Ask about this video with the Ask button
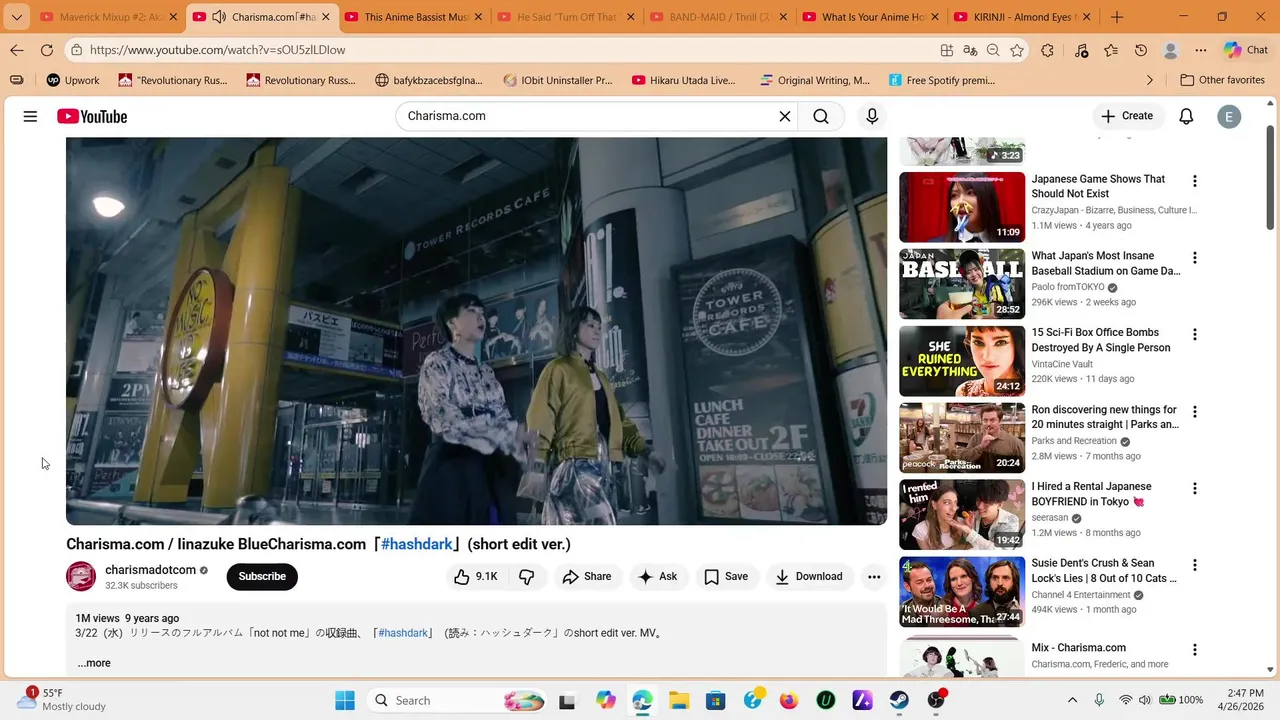Viewport: 1280px width, 720px height. point(658,576)
